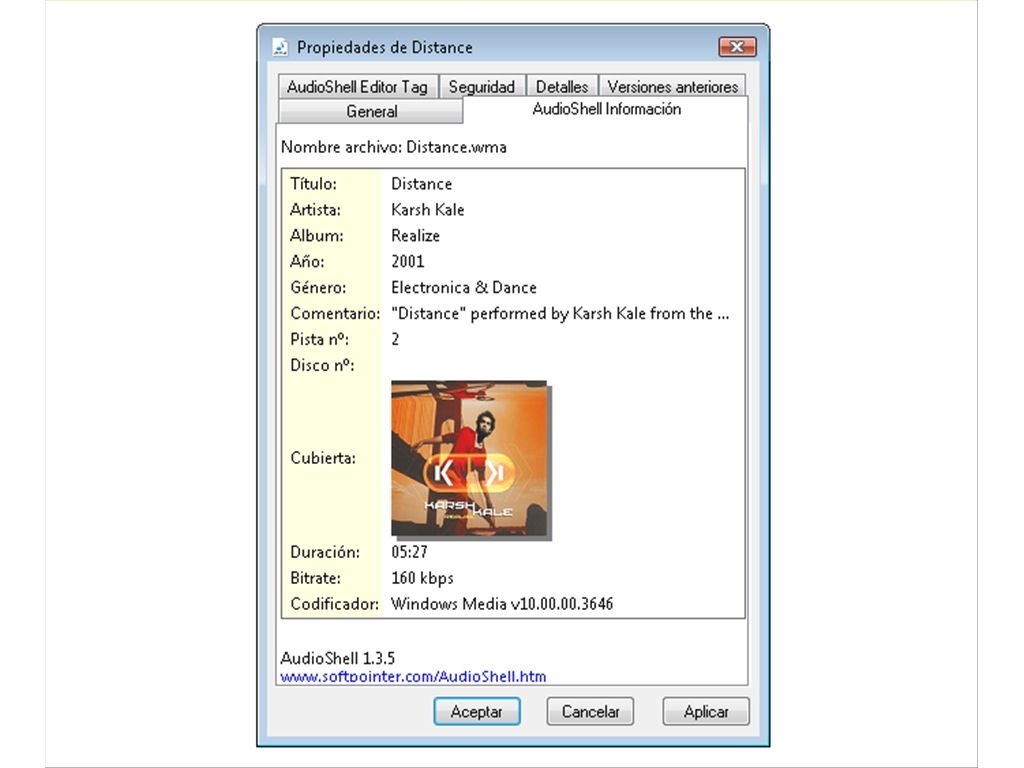Click the Karsh Kale album cover thumbnail
The image size is (1024, 768).
(x=469, y=458)
